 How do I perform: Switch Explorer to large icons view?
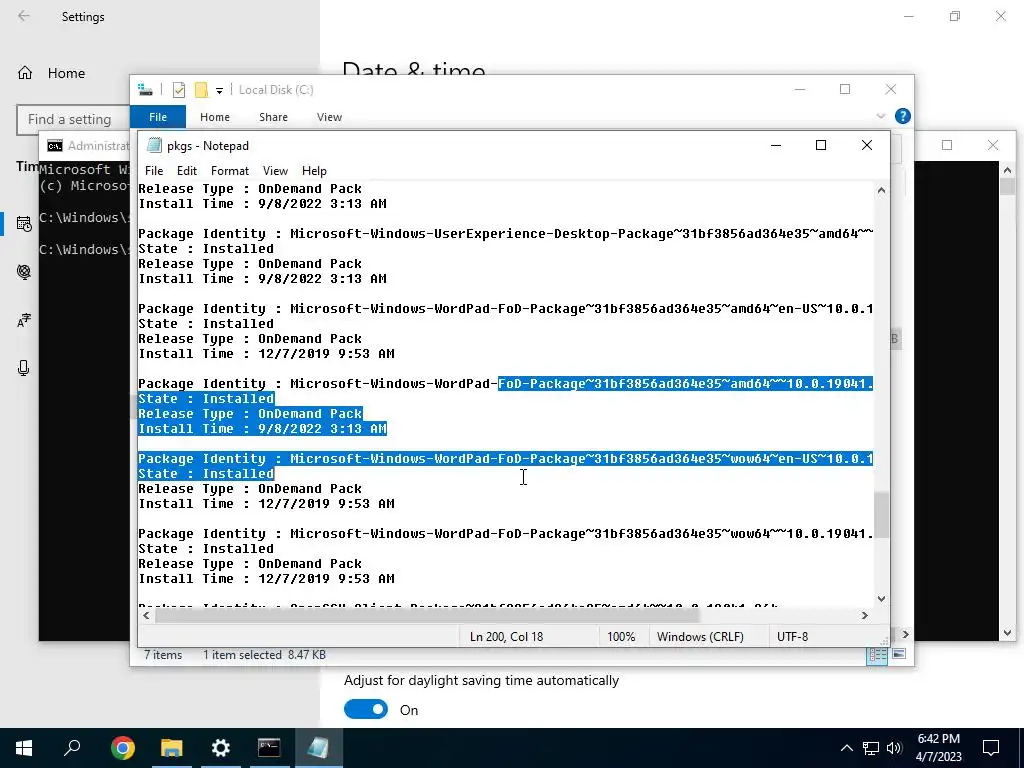click(x=900, y=654)
